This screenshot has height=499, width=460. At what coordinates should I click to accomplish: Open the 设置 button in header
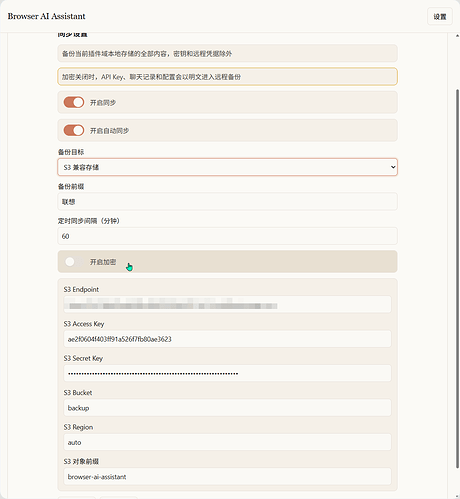click(440, 17)
